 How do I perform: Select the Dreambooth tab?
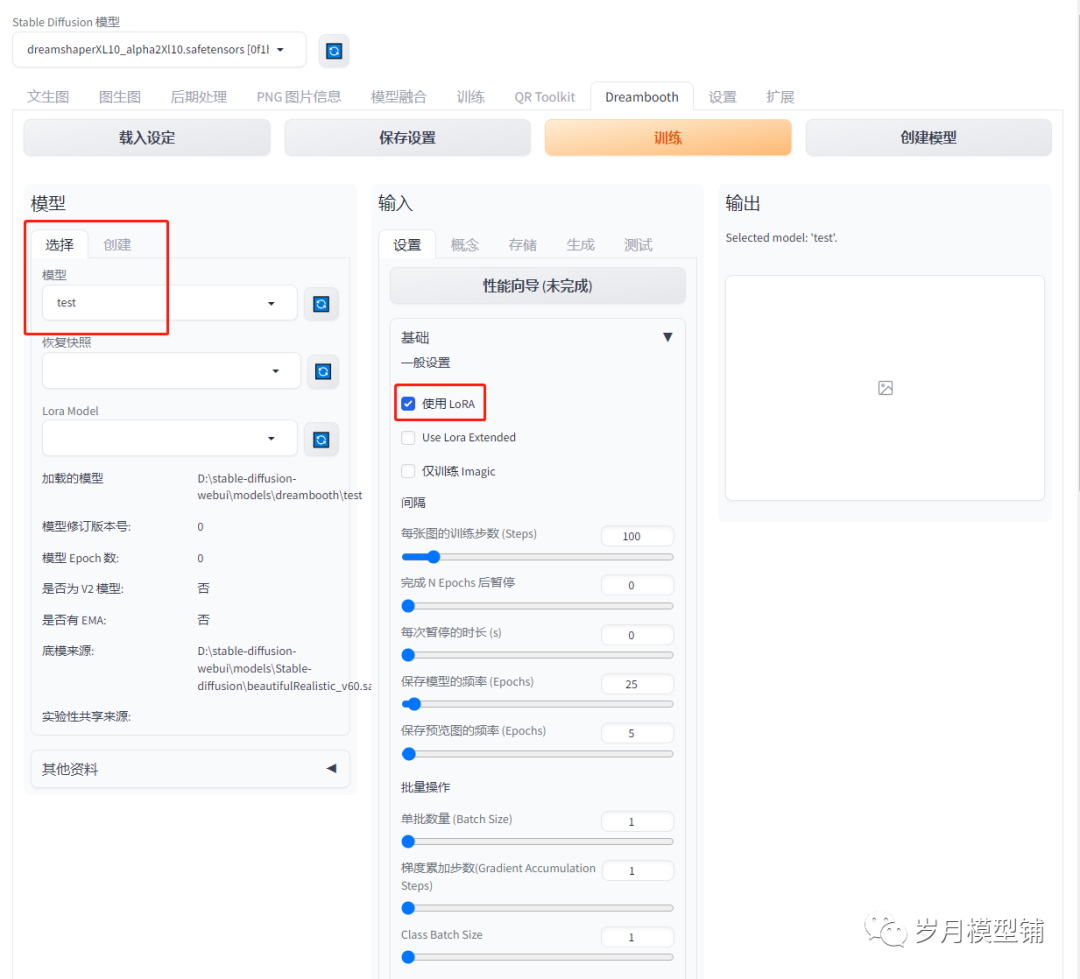click(x=642, y=96)
